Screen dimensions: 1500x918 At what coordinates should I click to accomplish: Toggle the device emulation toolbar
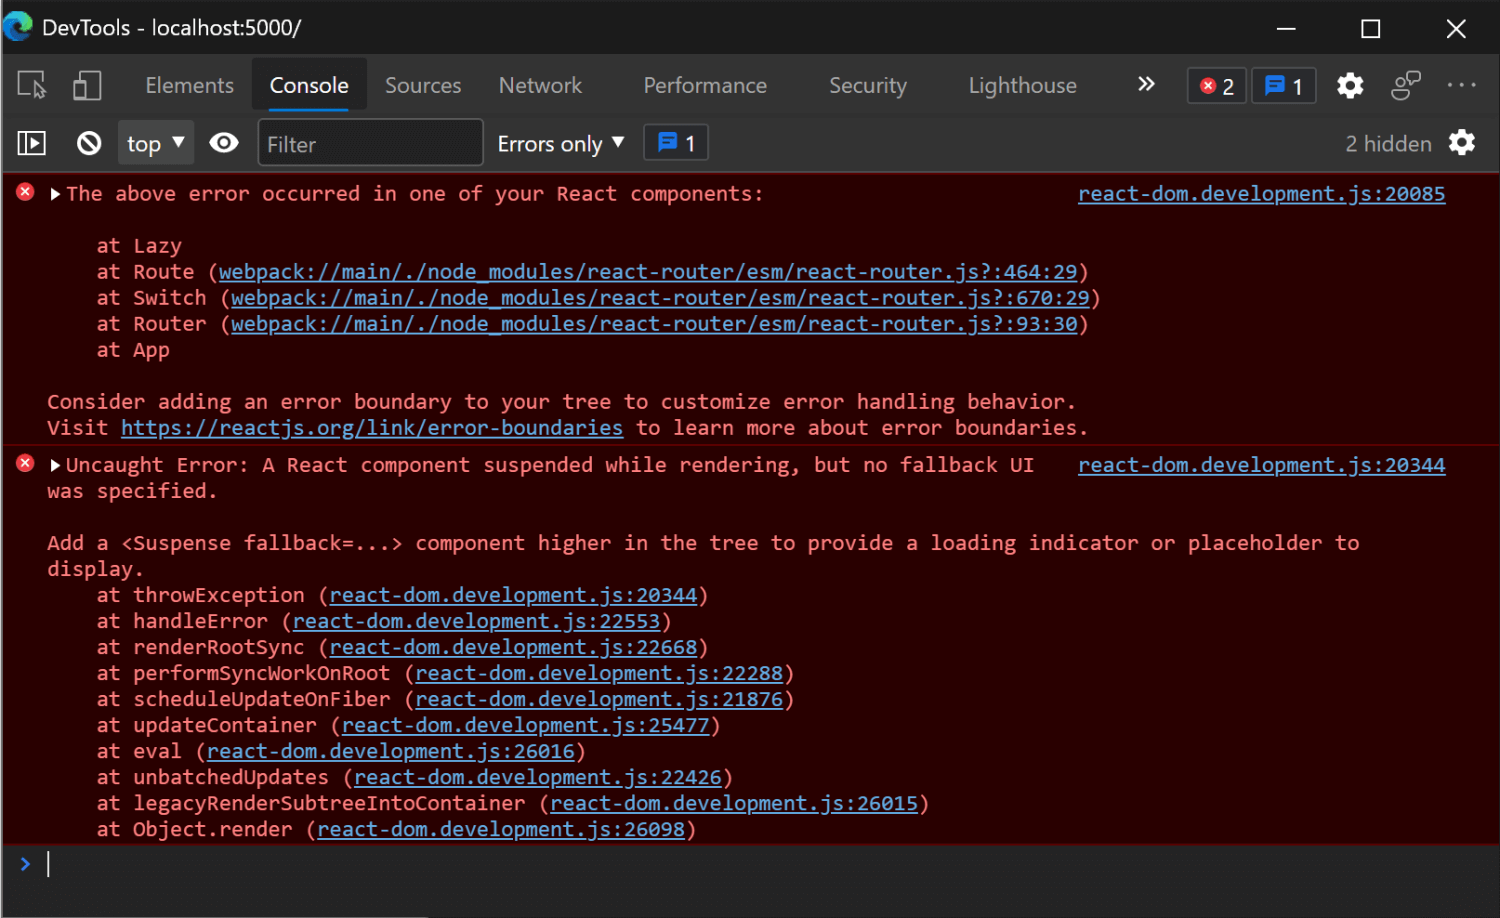click(x=87, y=86)
